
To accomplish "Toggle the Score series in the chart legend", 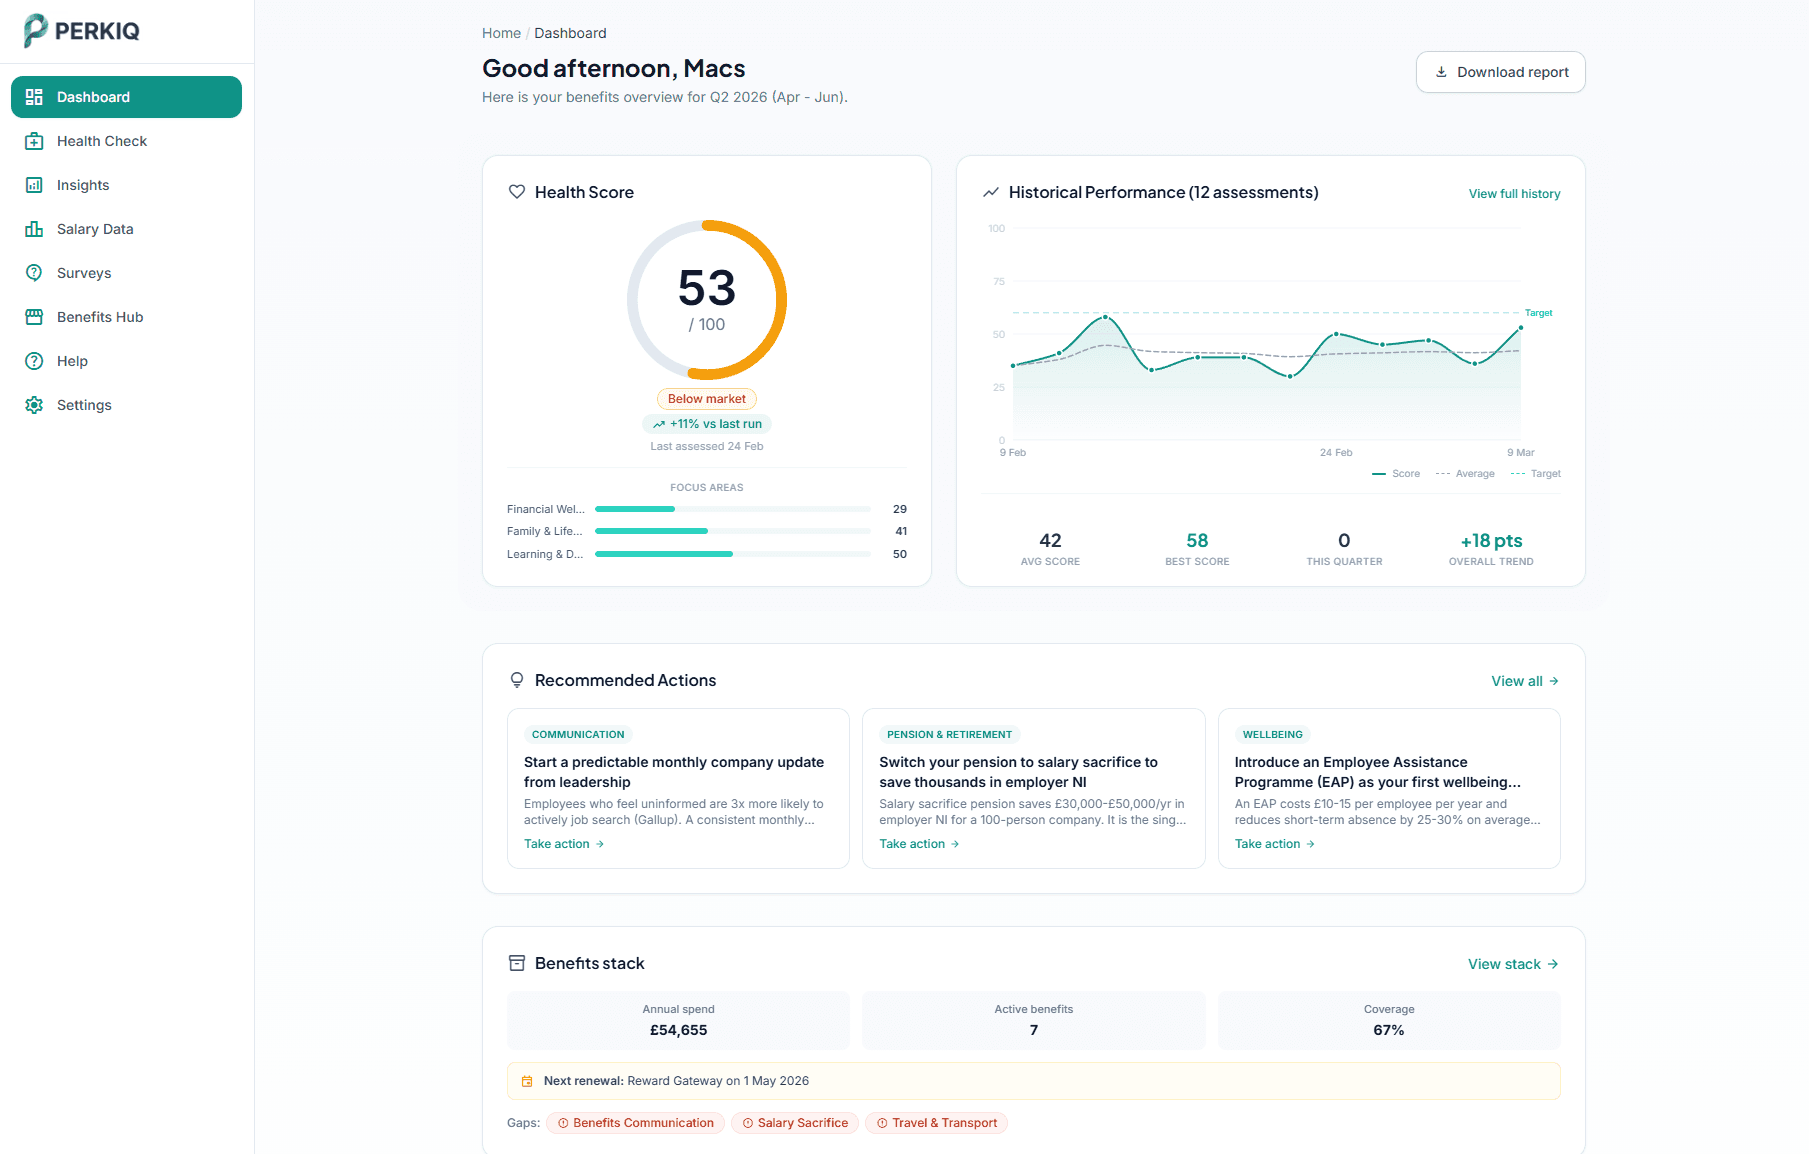I will 1396,473.
